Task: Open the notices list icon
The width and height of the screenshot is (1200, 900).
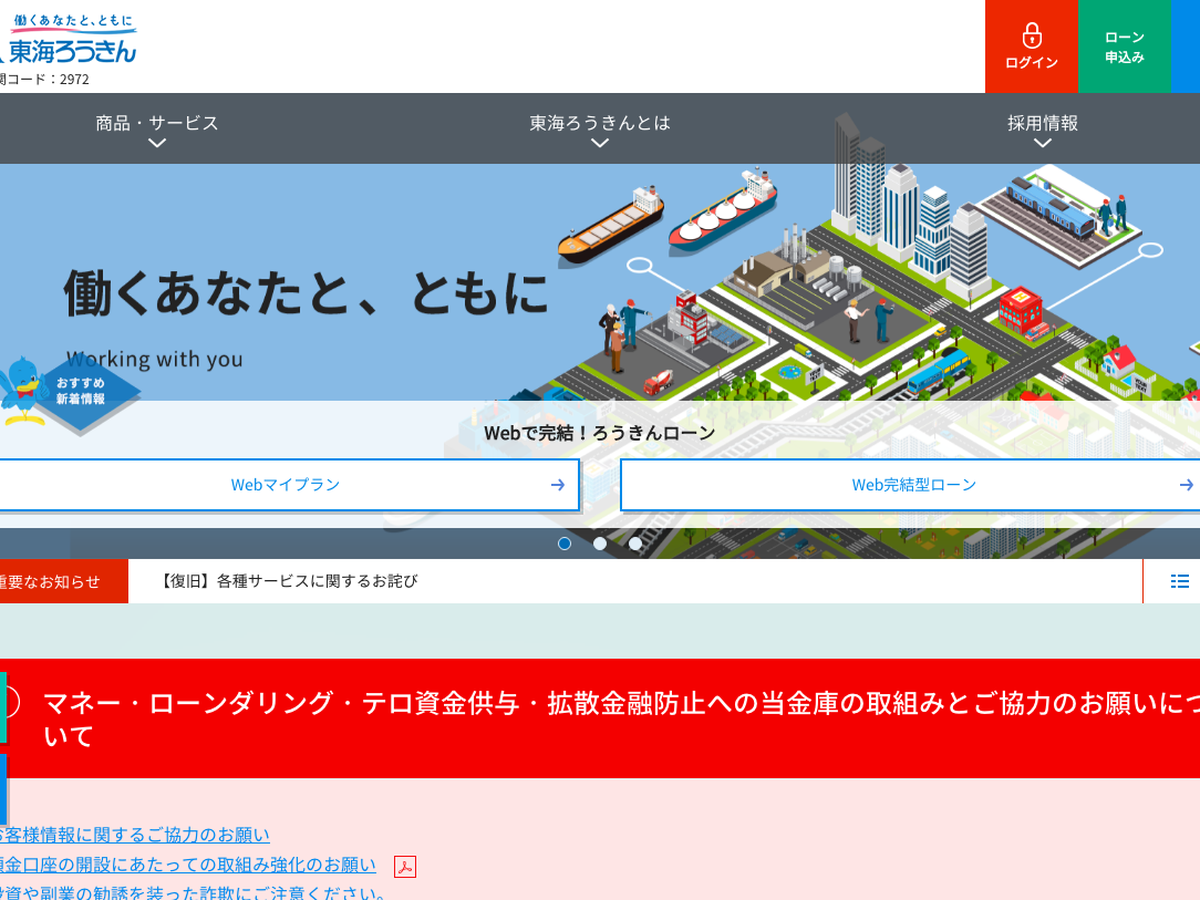Action: (1180, 581)
